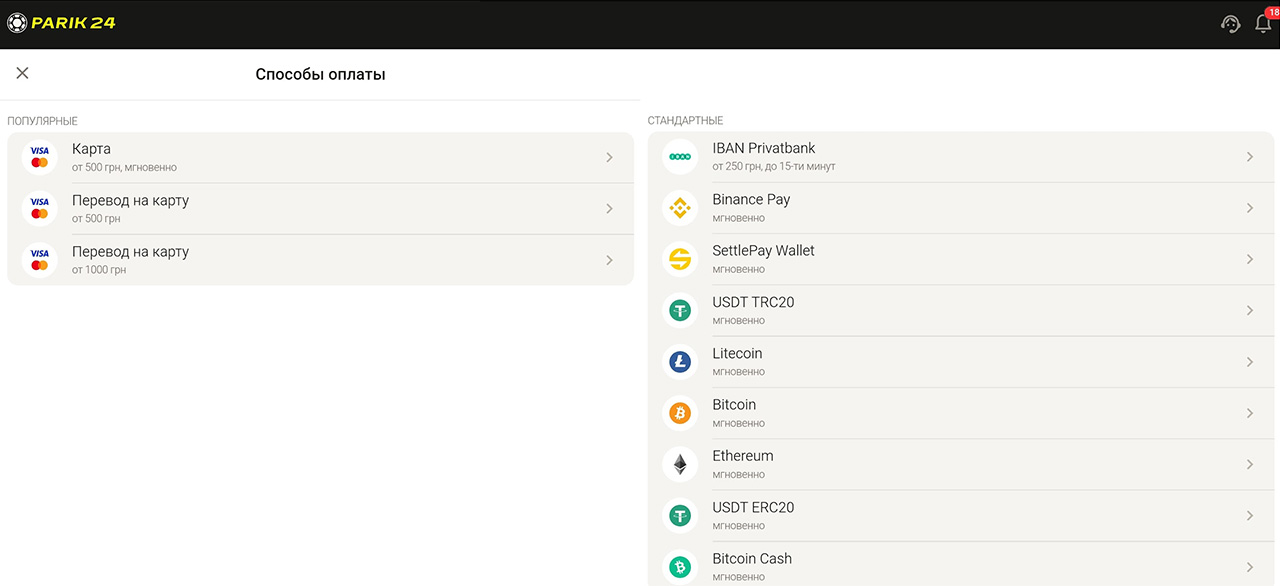Click the orange Bitcoin coin icon

680,413
